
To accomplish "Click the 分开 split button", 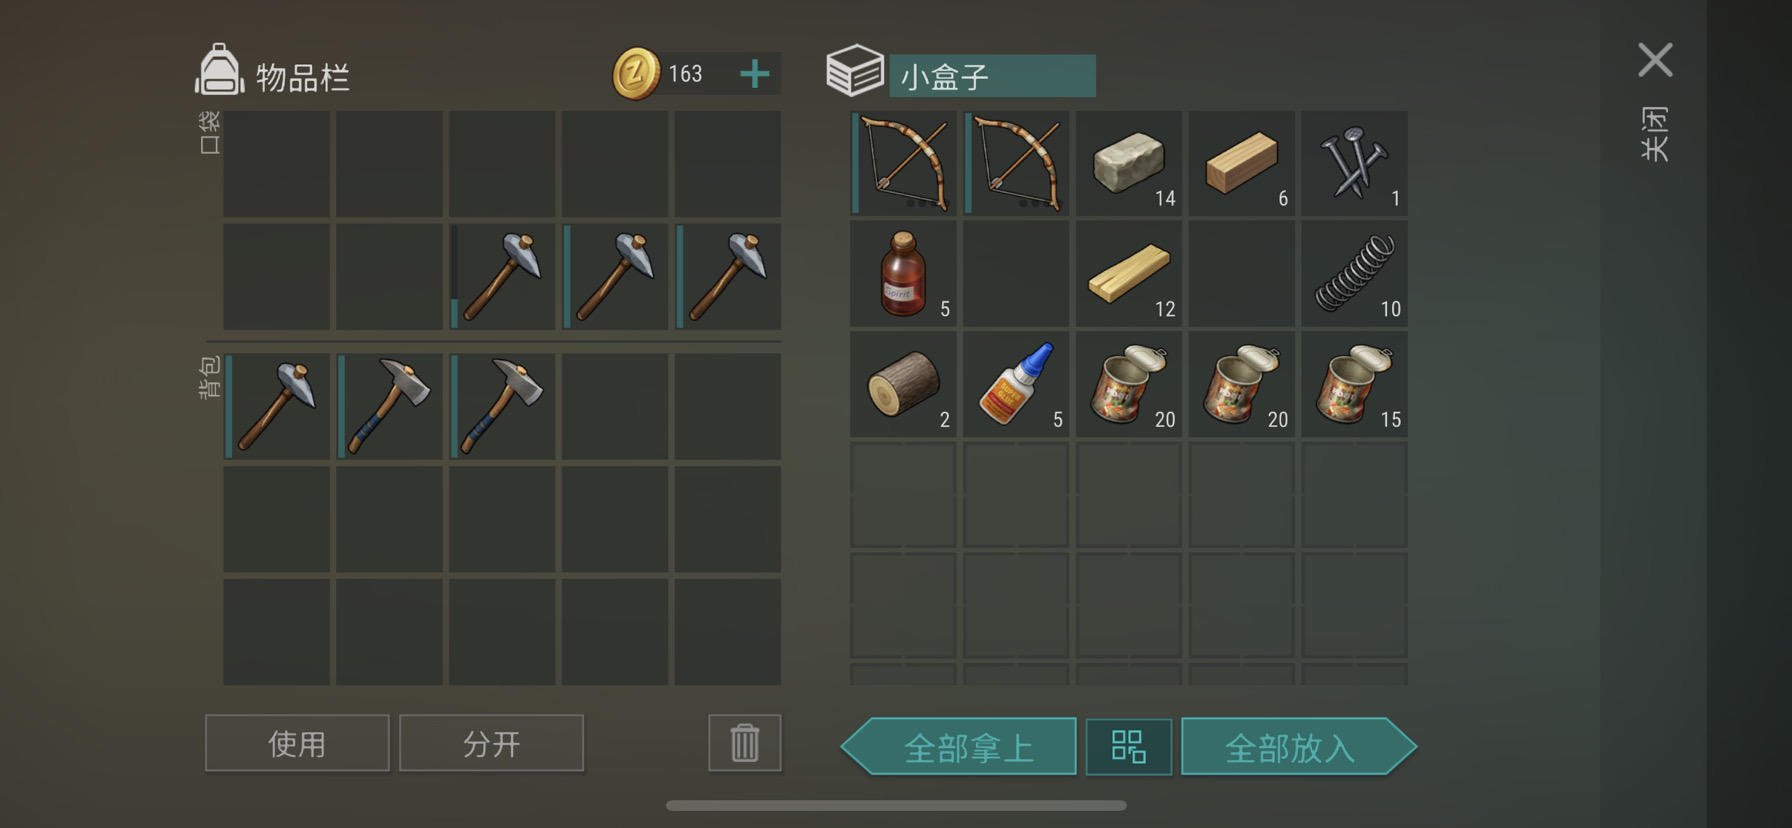I will coord(491,743).
